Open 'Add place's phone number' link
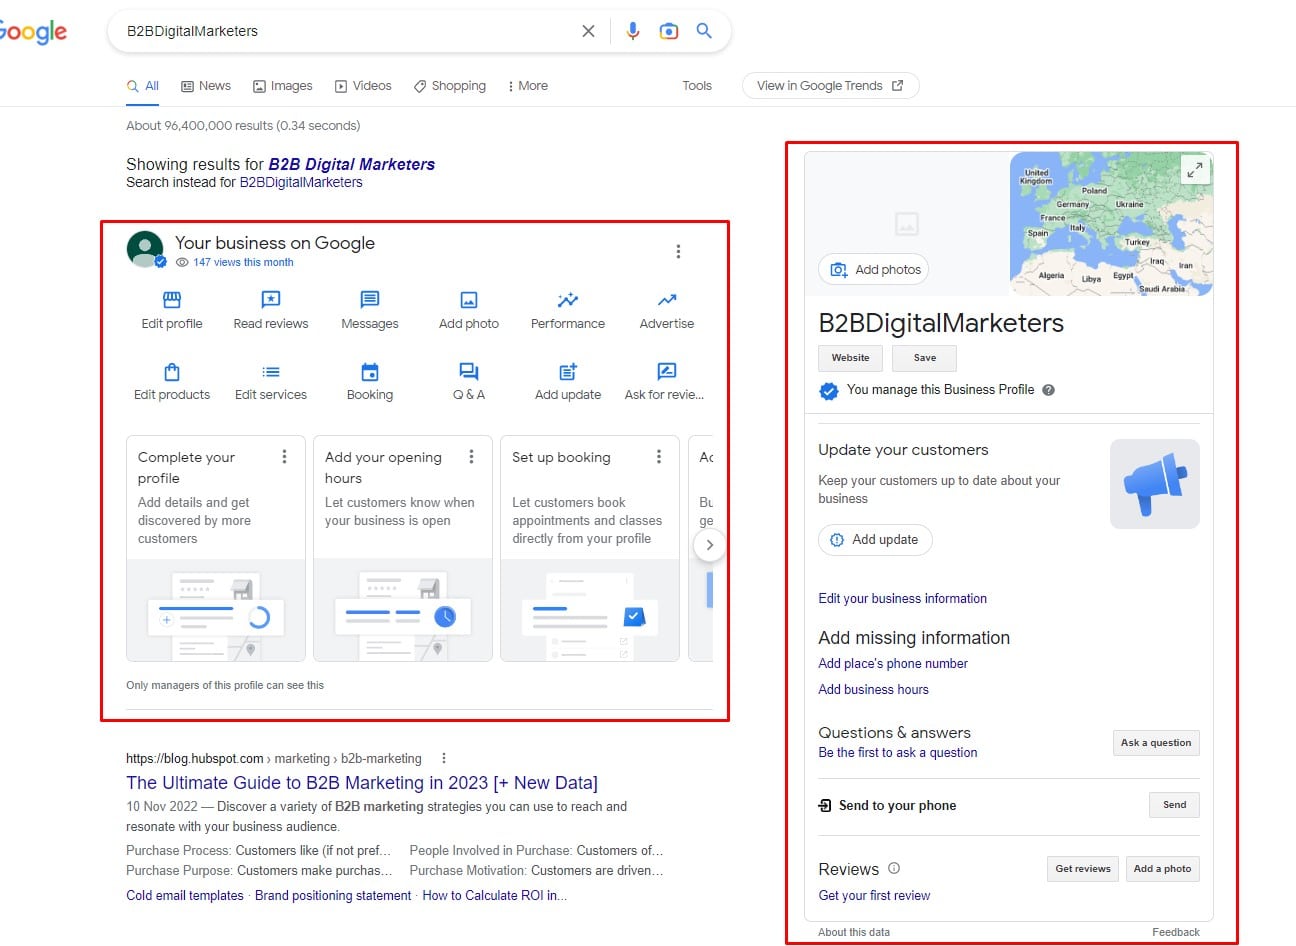The image size is (1296, 946). point(893,664)
